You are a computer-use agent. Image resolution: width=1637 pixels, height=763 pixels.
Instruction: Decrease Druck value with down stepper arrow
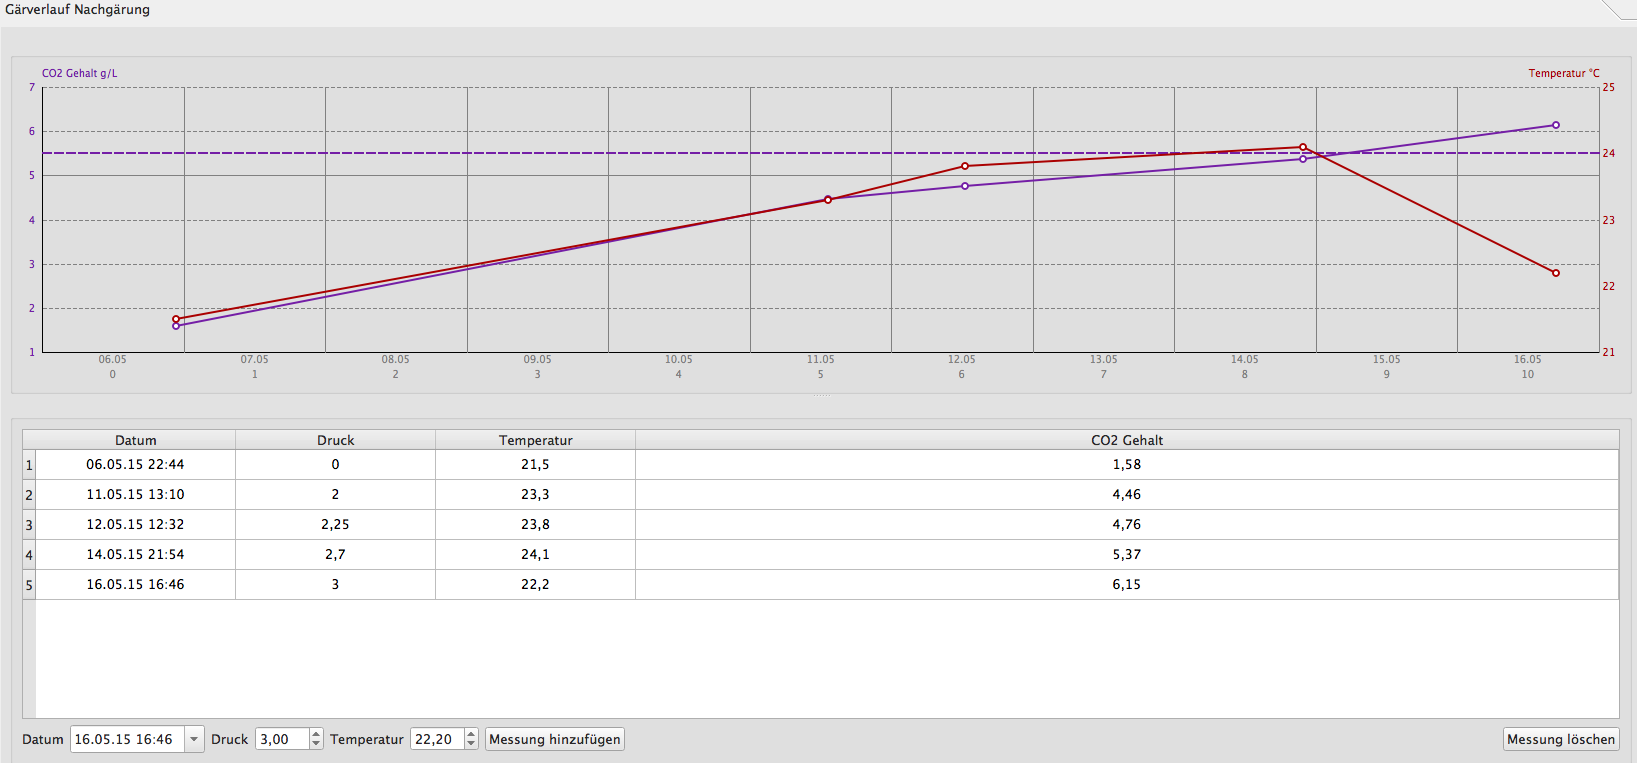point(316,745)
